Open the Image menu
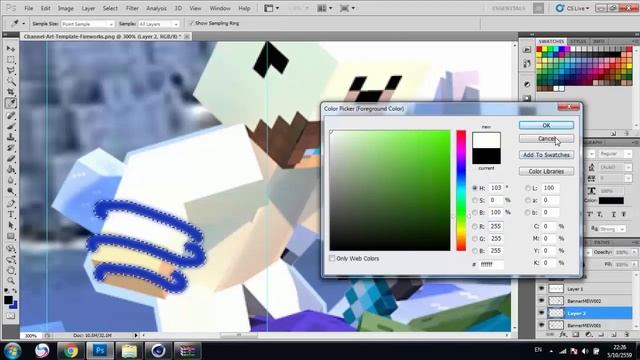The height and width of the screenshot is (360, 640). 65,8
